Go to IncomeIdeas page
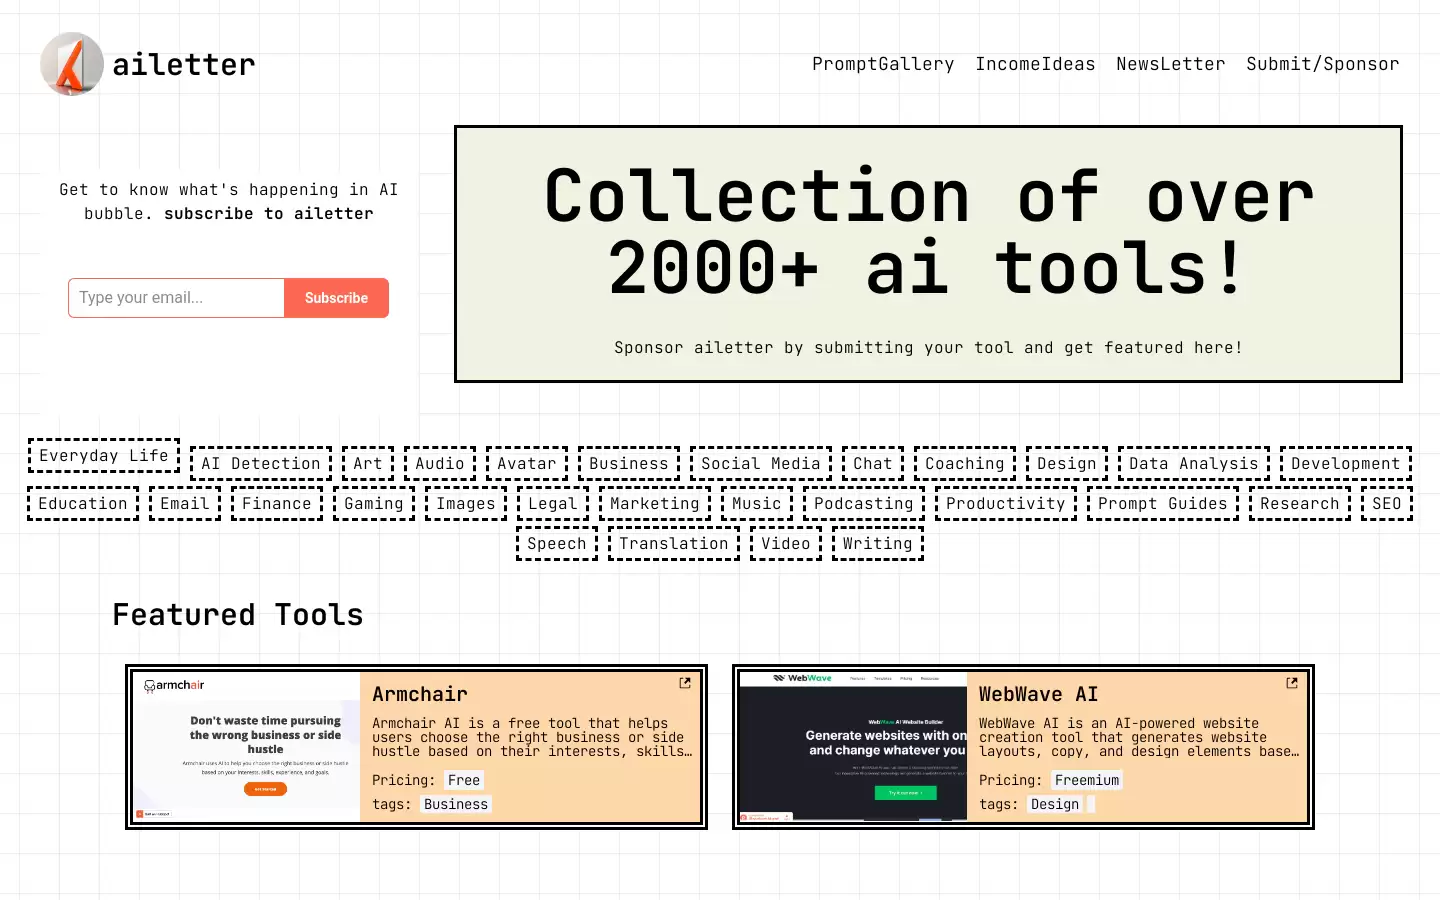1440x900 pixels. point(1035,64)
